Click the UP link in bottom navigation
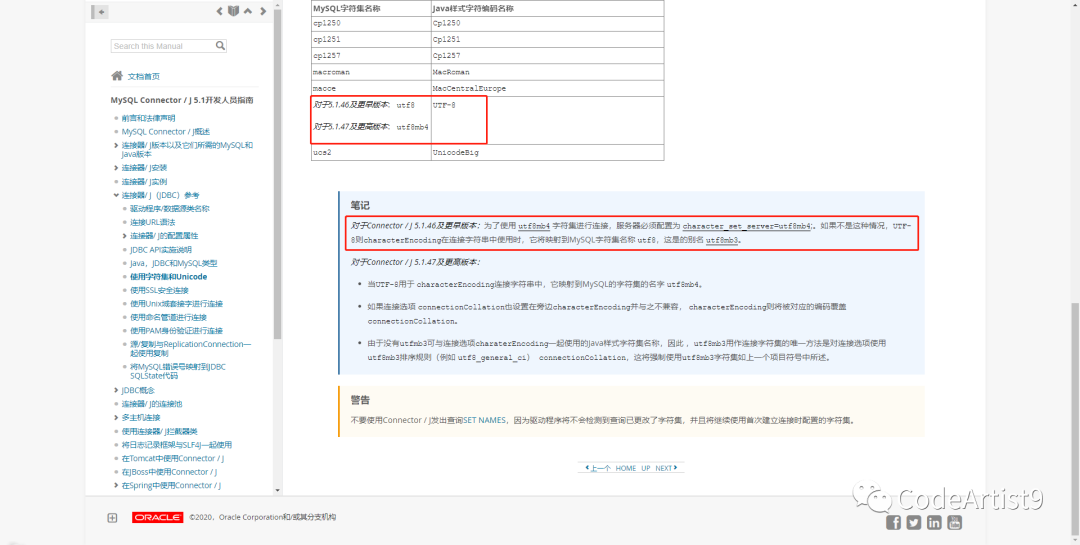Viewport: 1080px width, 545px height. 646,468
